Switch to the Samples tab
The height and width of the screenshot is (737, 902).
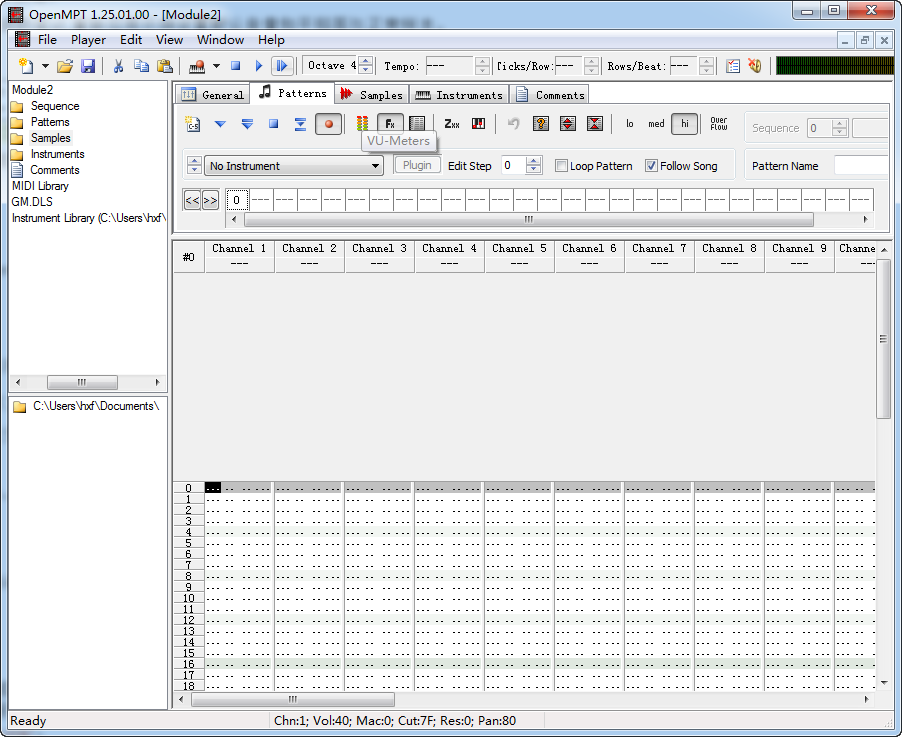coord(372,94)
